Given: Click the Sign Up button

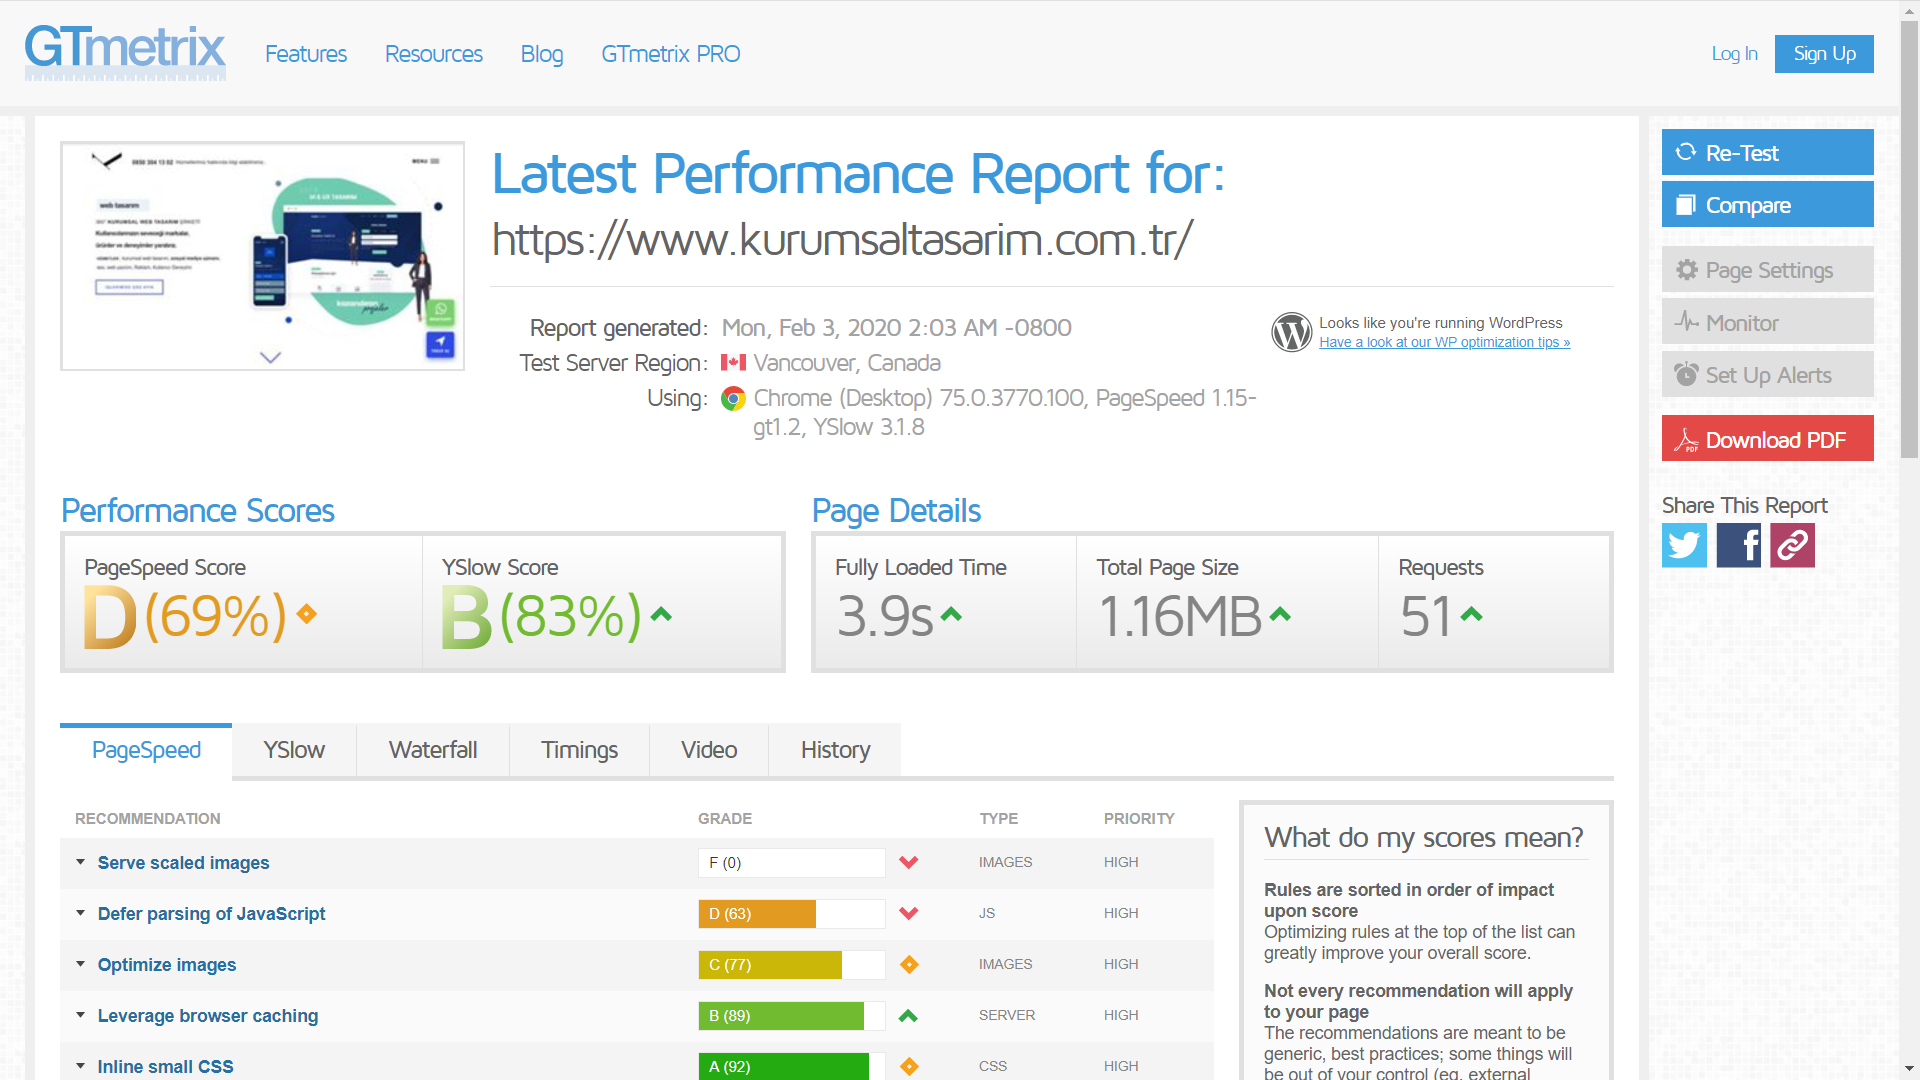Looking at the screenshot, I should 1824,54.
